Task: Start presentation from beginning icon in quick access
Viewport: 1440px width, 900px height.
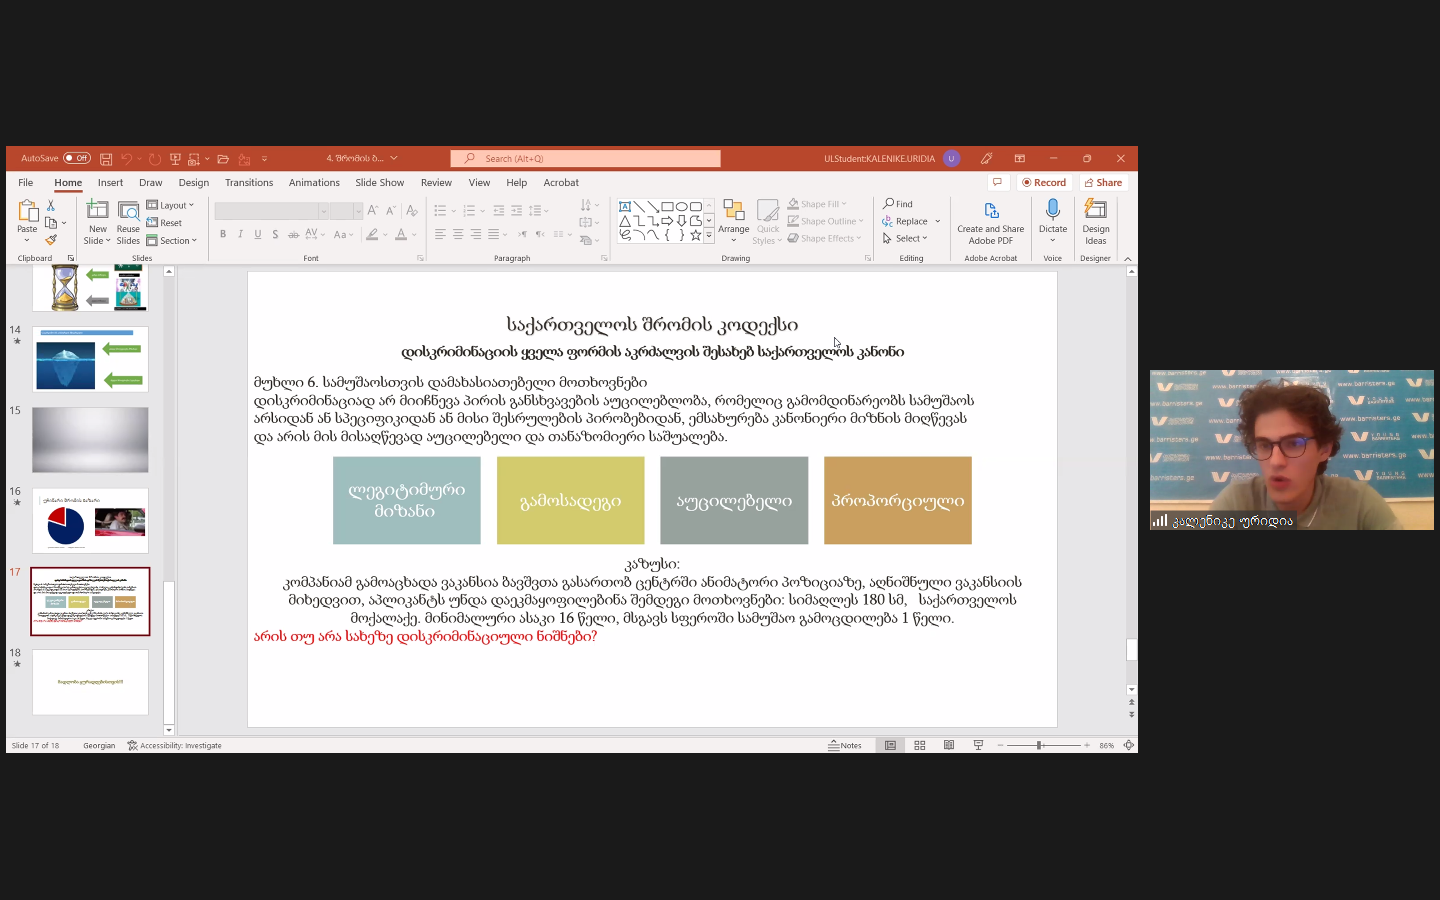Action: [x=176, y=159]
